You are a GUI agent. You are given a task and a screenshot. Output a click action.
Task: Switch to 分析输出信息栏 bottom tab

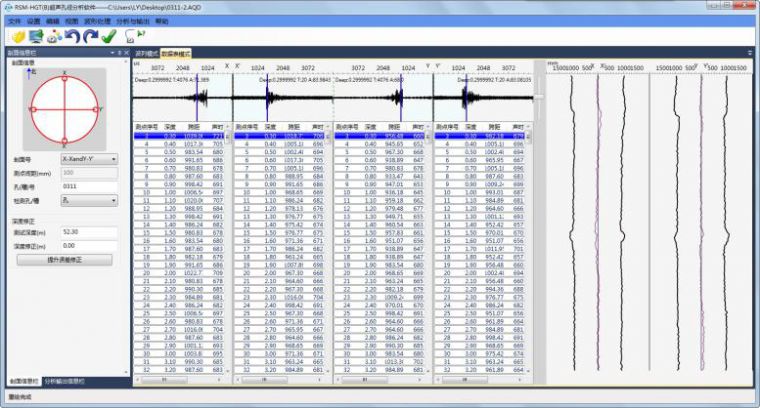[x=64, y=381]
